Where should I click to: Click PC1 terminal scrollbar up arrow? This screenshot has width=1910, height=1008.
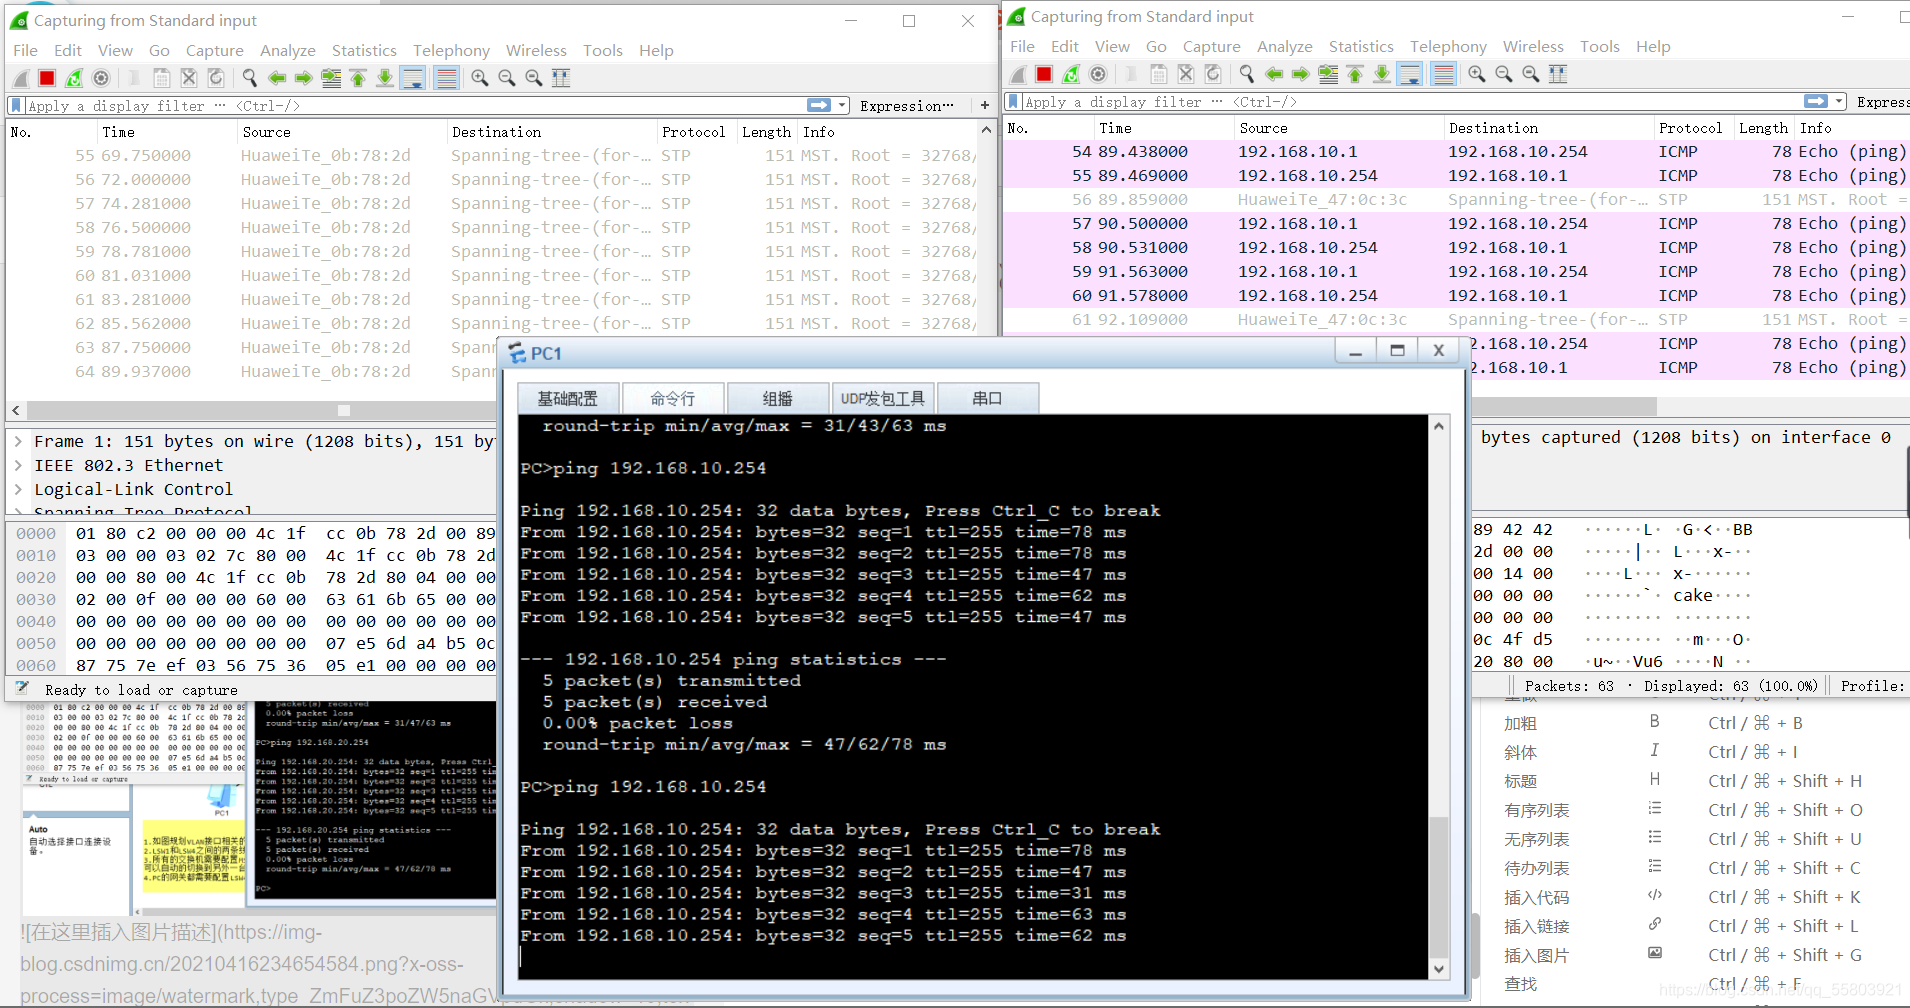pyautogui.click(x=1439, y=426)
